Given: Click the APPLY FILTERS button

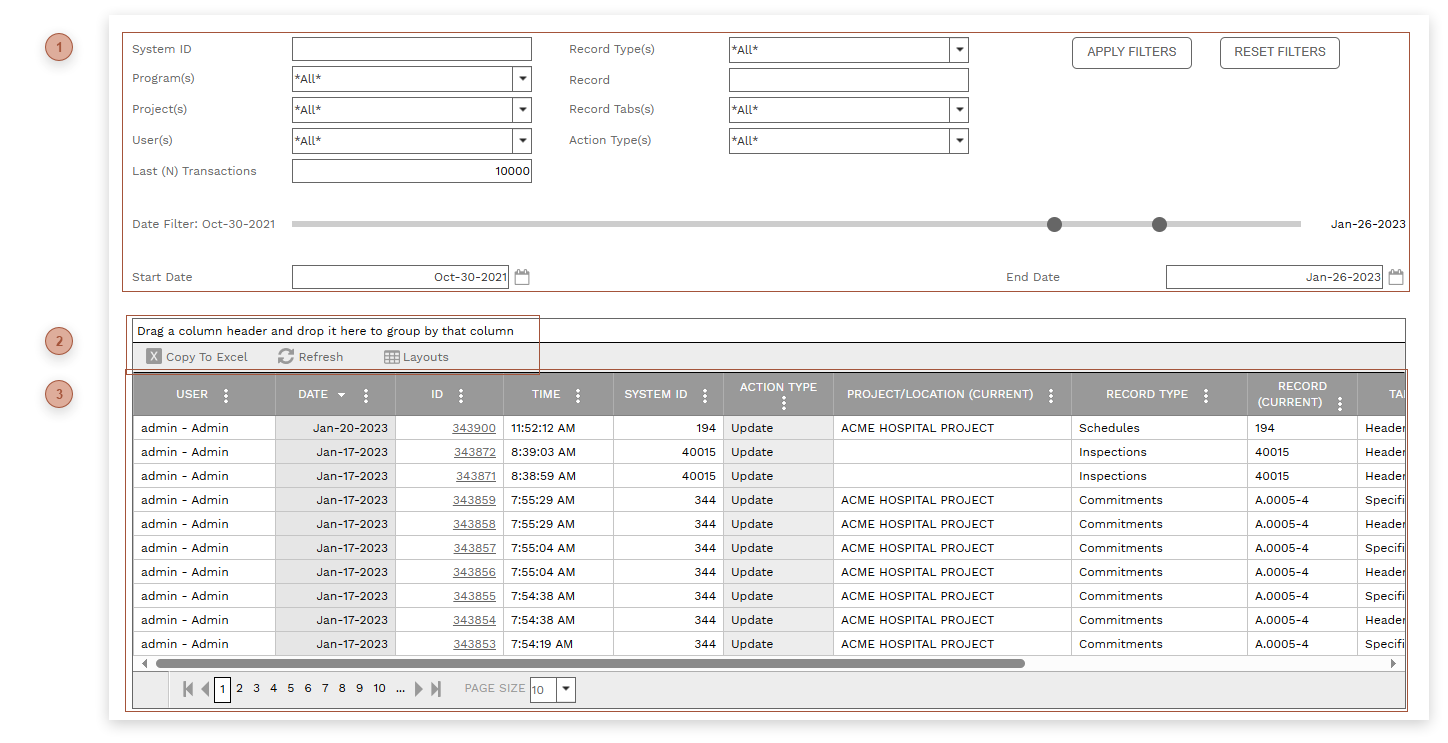Looking at the screenshot, I should point(1131,52).
